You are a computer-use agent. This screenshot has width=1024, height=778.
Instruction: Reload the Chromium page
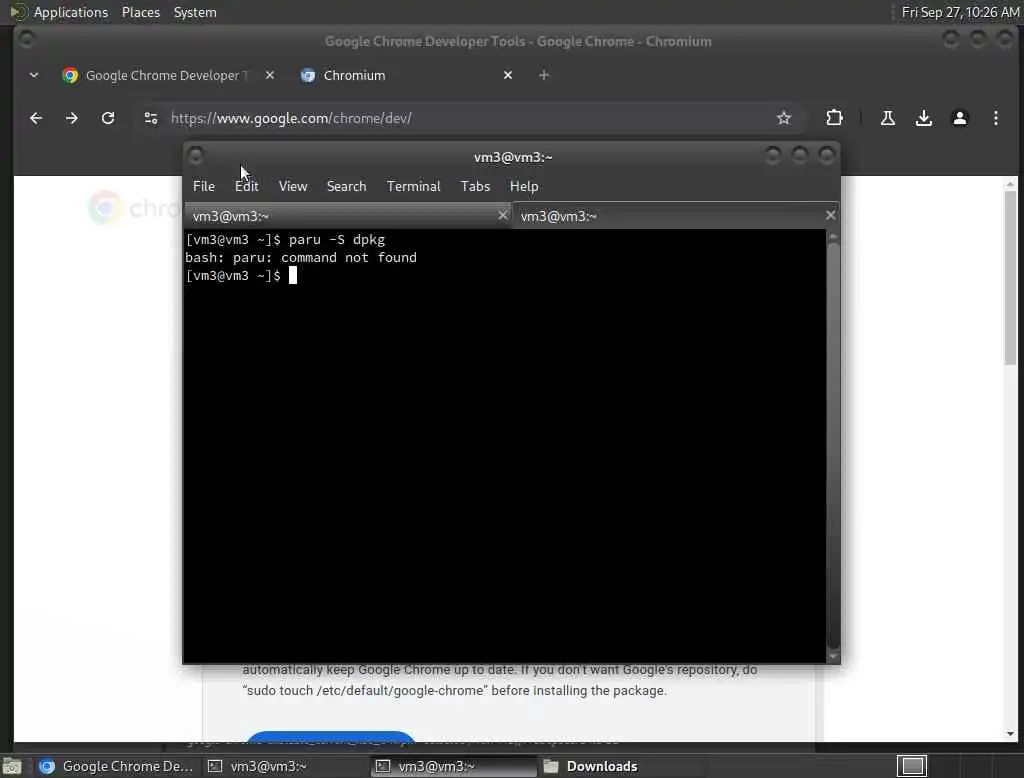(108, 118)
